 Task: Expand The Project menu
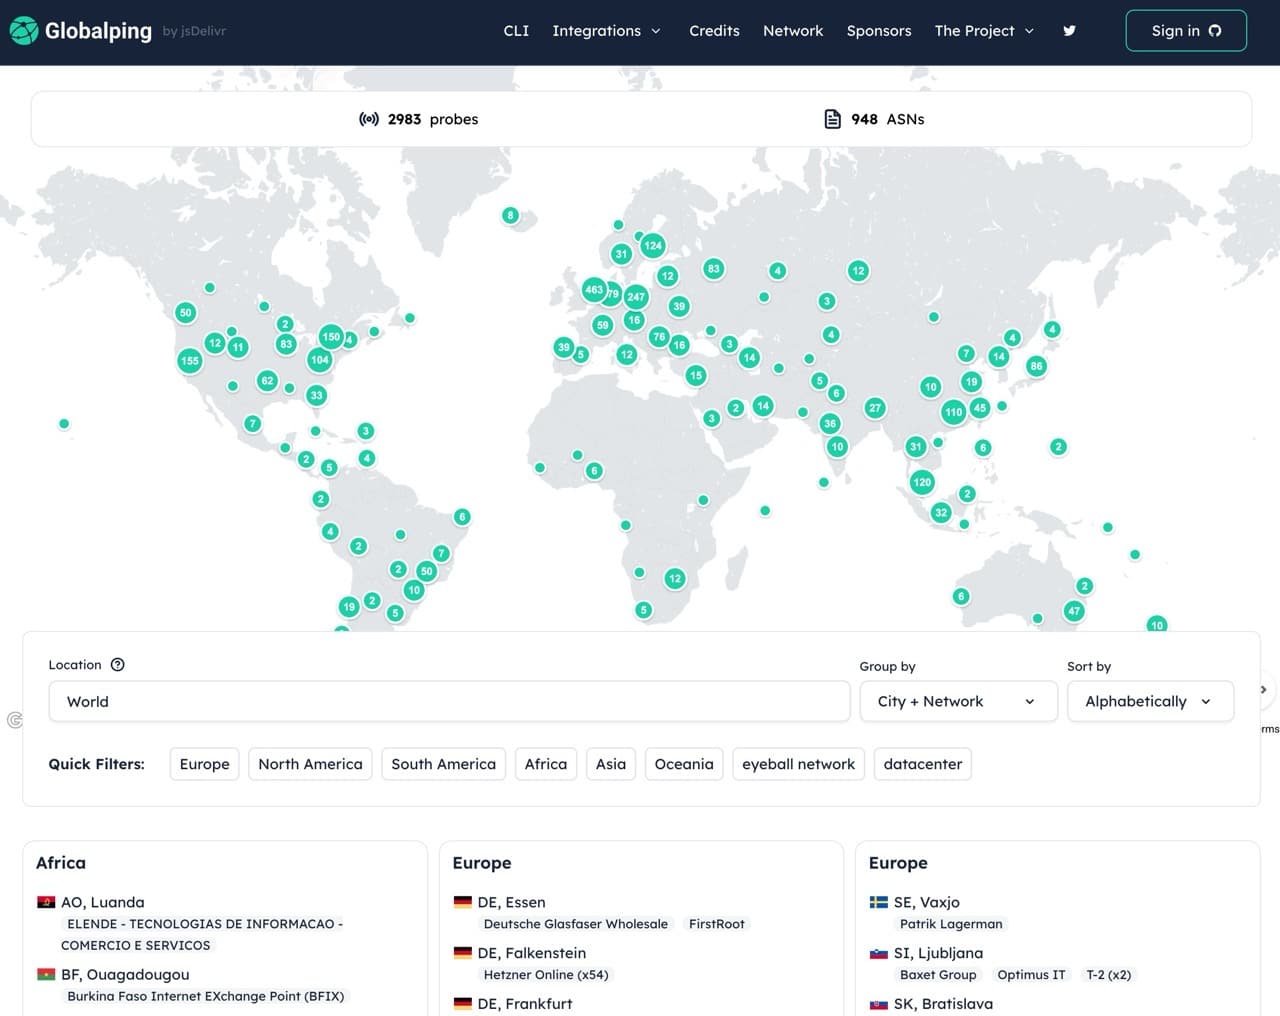984,31
